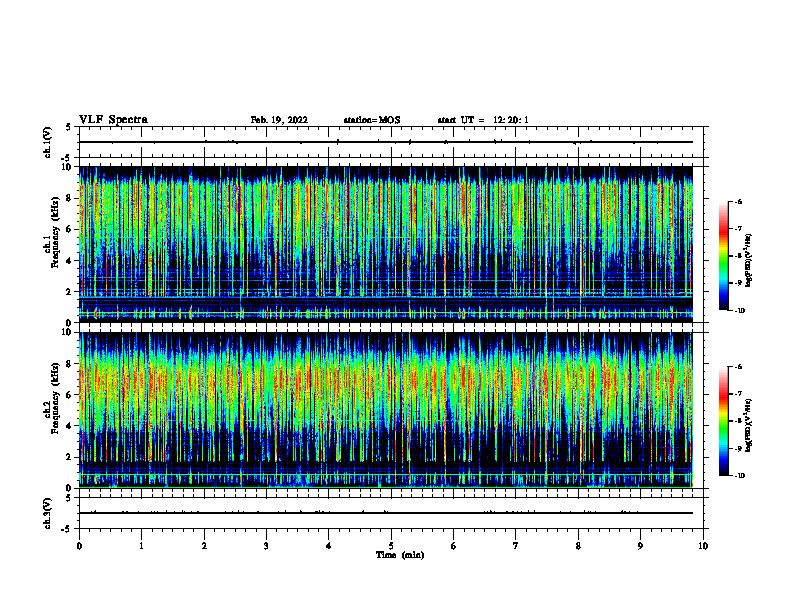Click the ch.1 spectrogram color bar
The width and height of the screenshot is (792, 612).
[x=723, y=256]
